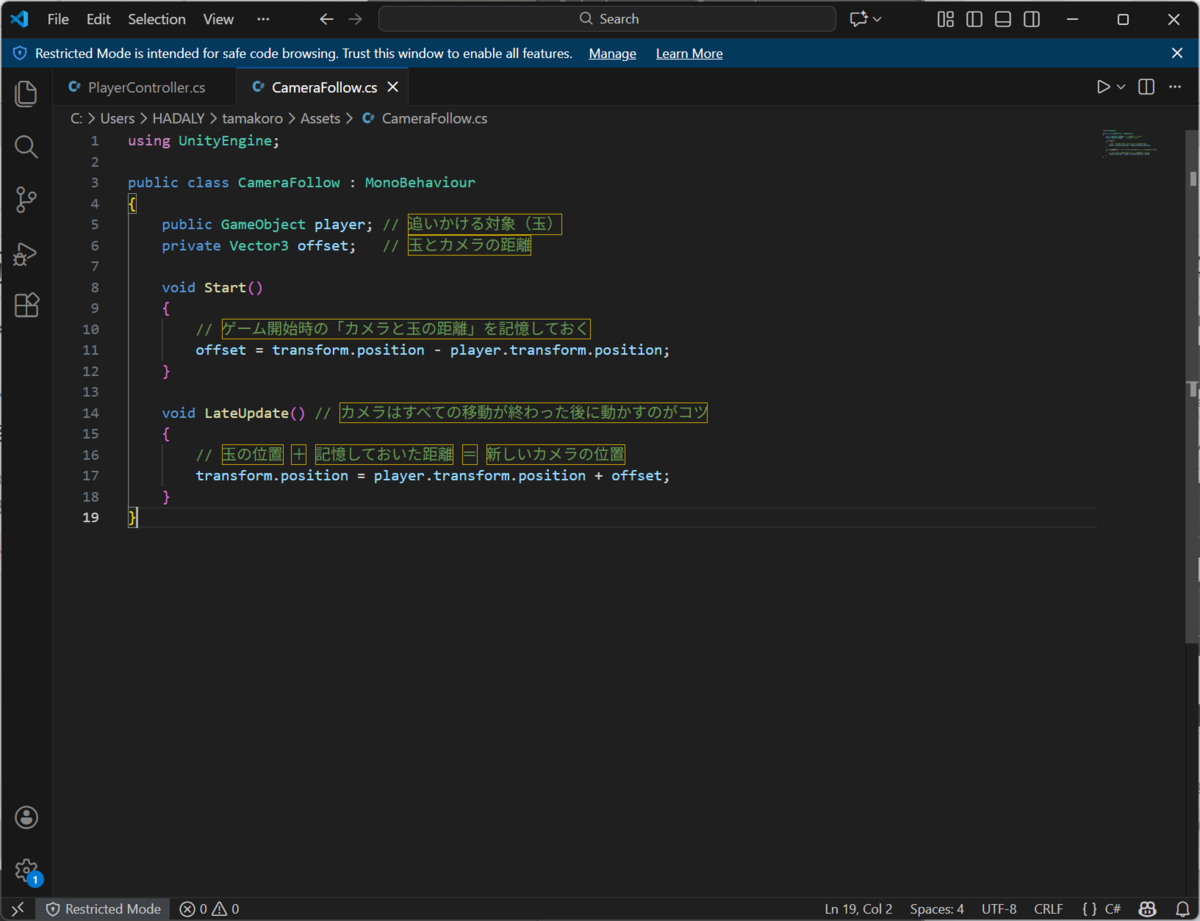Click the Learn More link
This screenshot has height=921, width=1200.
click(689, 54)
